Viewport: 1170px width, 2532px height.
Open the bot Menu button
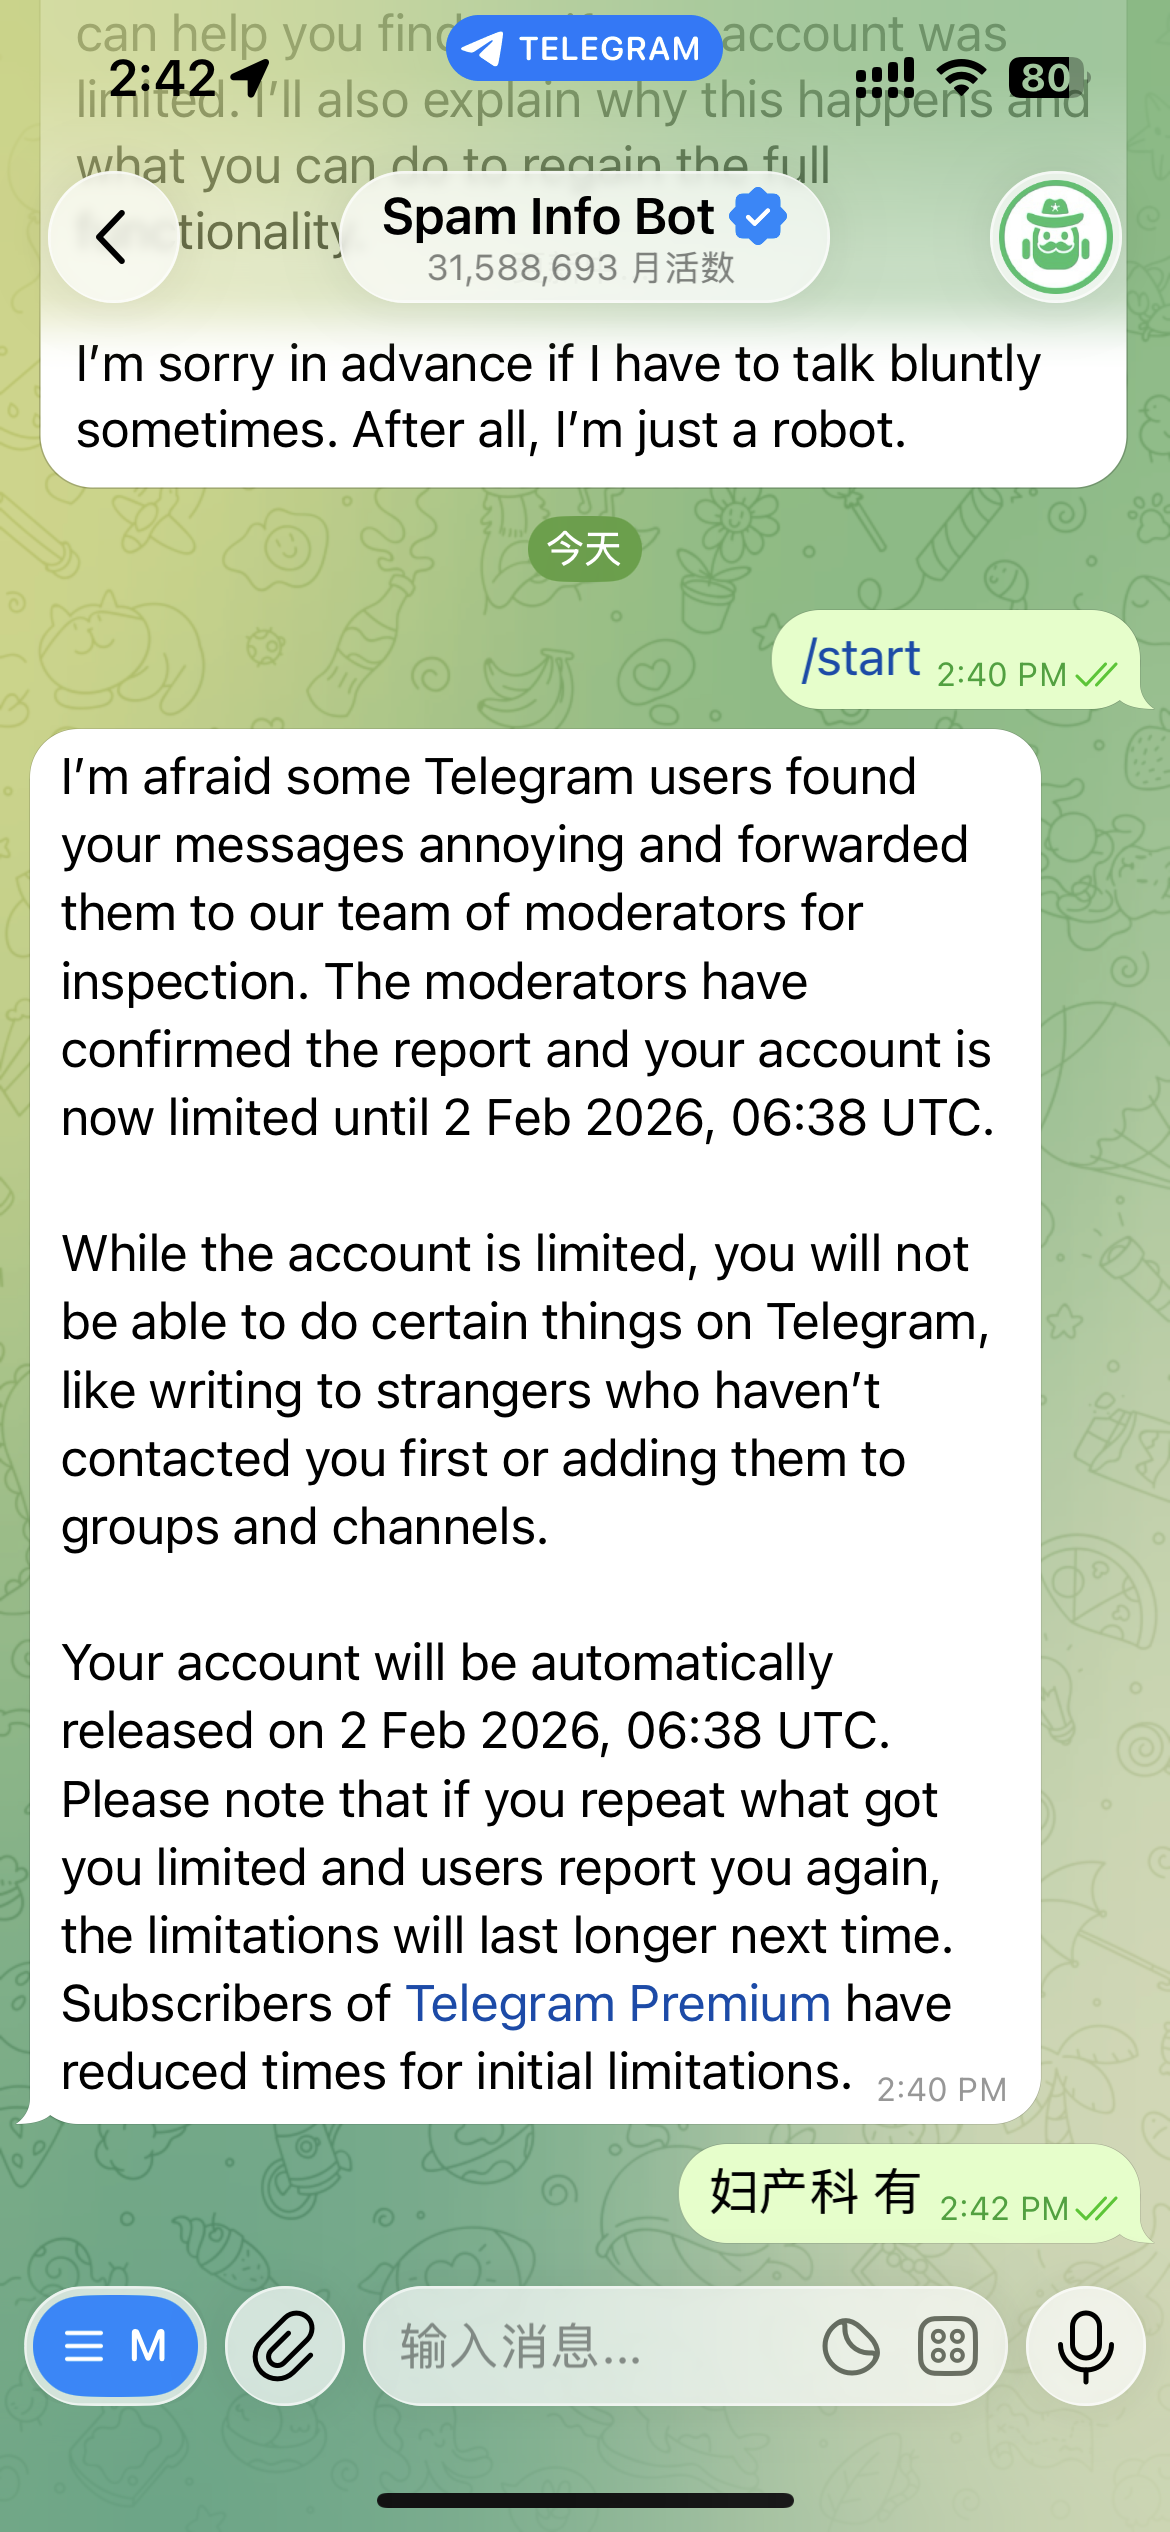(x=115, y=2345)
